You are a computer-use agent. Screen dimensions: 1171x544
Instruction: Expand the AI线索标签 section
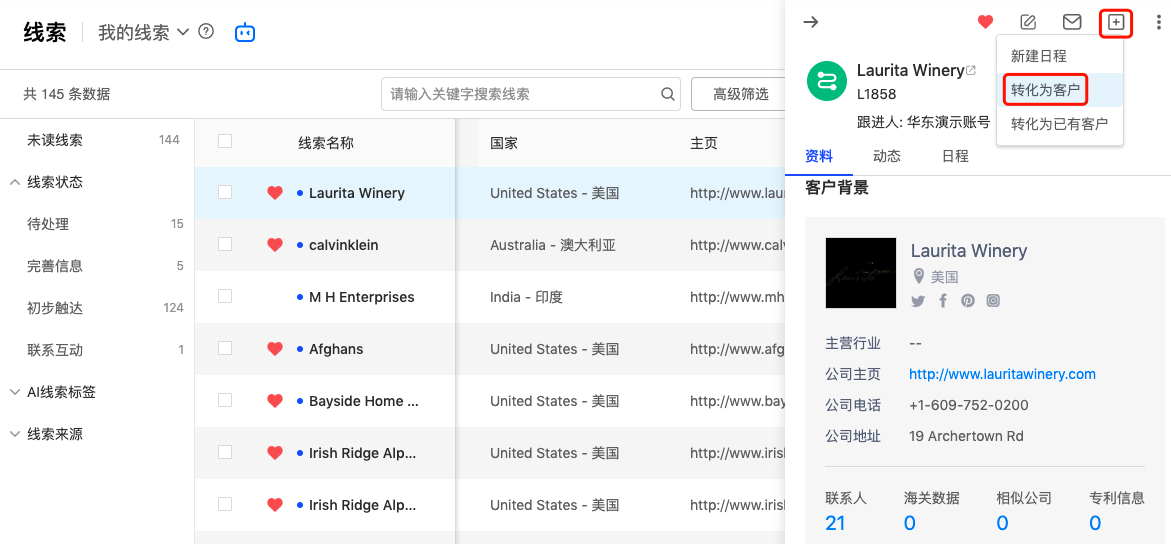[15, 392]
